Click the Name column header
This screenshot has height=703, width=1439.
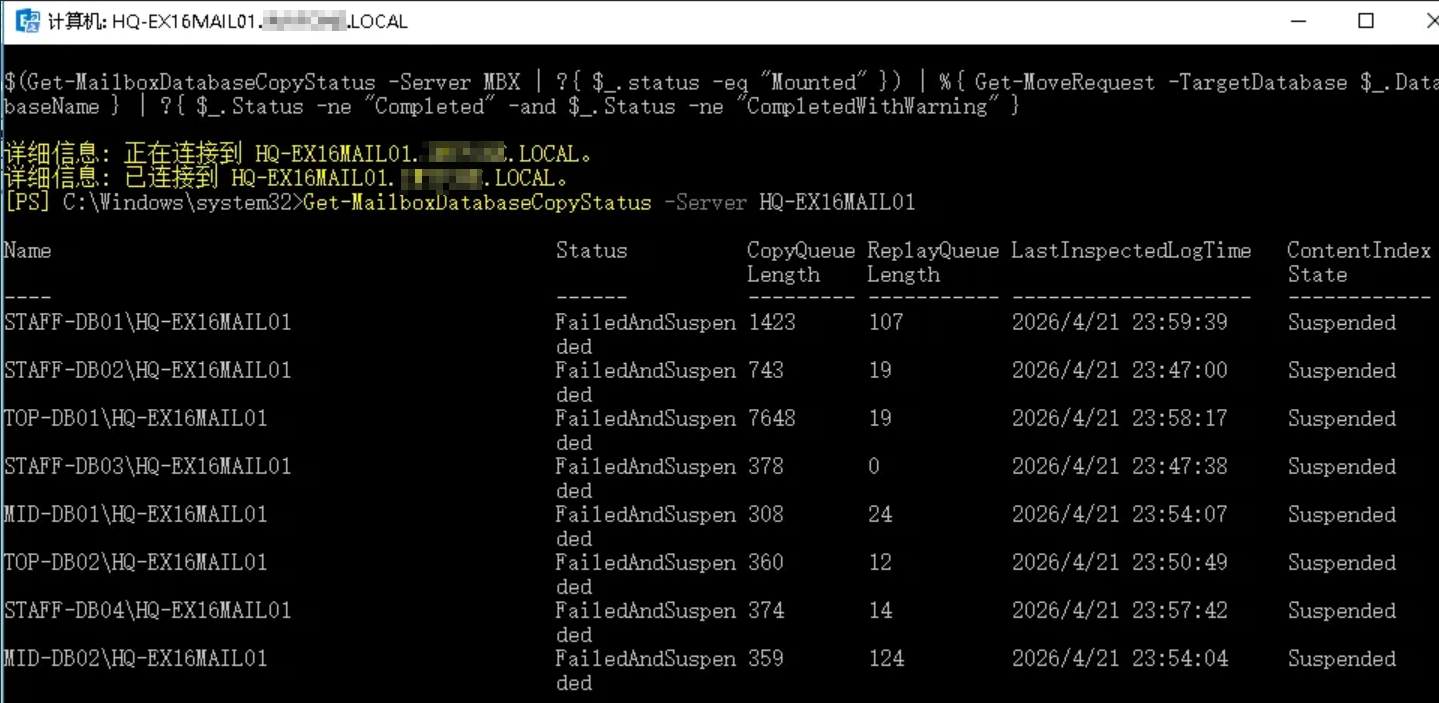click(28, 251)
